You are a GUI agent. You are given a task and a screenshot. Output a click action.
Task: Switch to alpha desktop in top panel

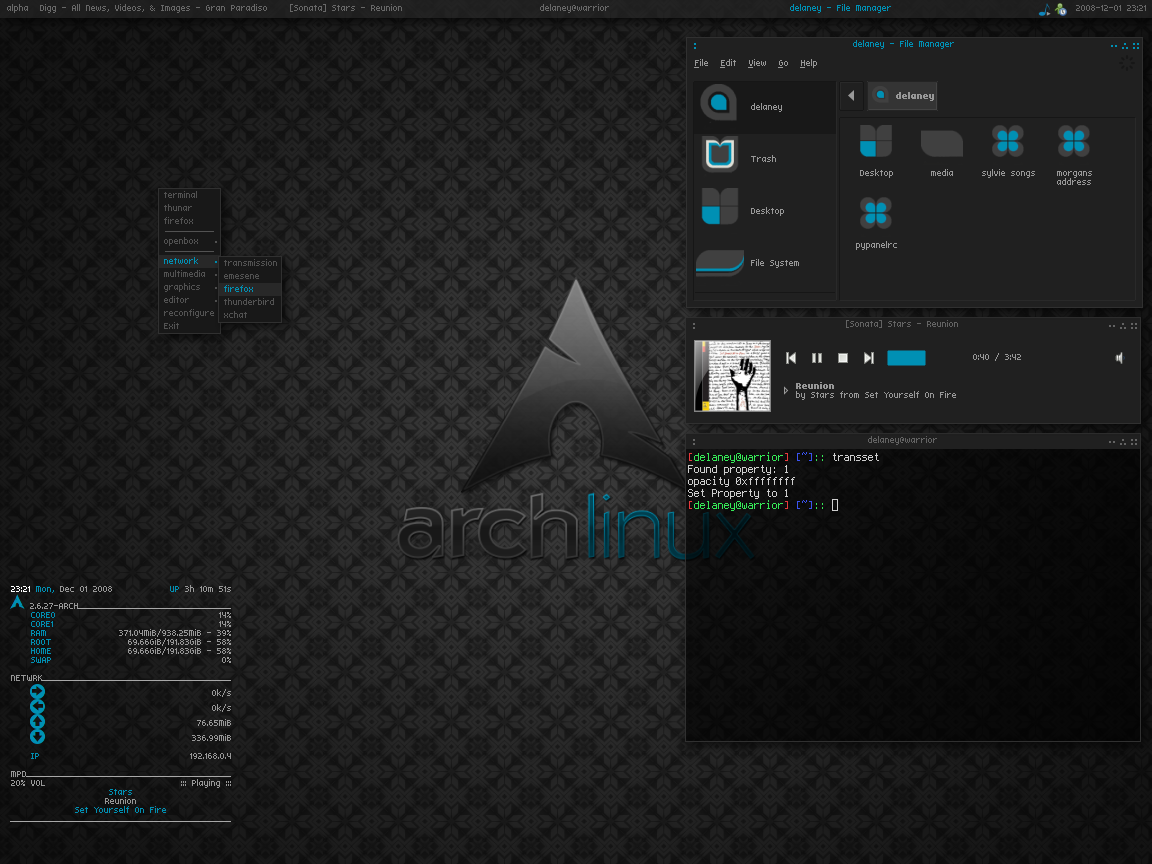[x=18, y=8]
